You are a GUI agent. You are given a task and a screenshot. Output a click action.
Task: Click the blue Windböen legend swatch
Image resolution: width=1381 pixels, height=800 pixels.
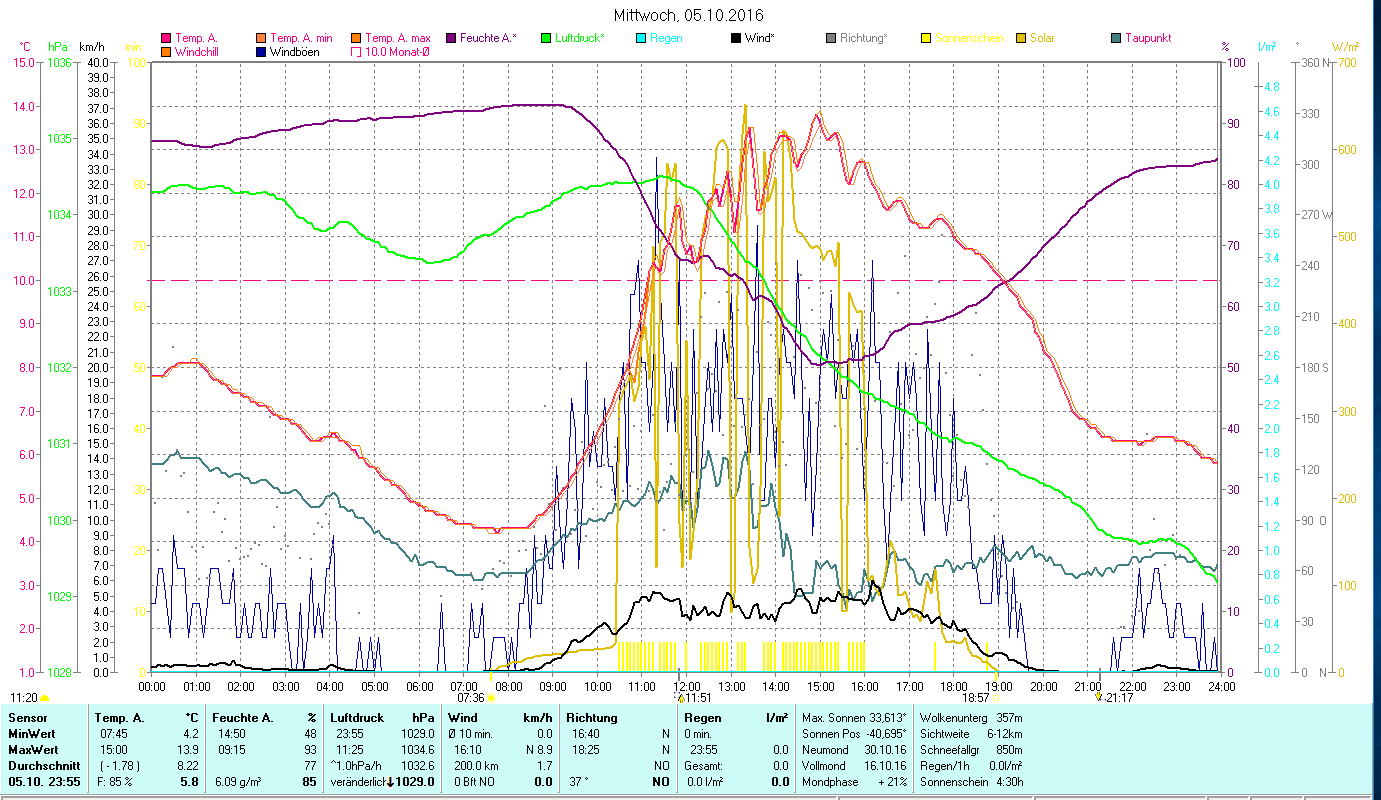click(x=262, y=51)
